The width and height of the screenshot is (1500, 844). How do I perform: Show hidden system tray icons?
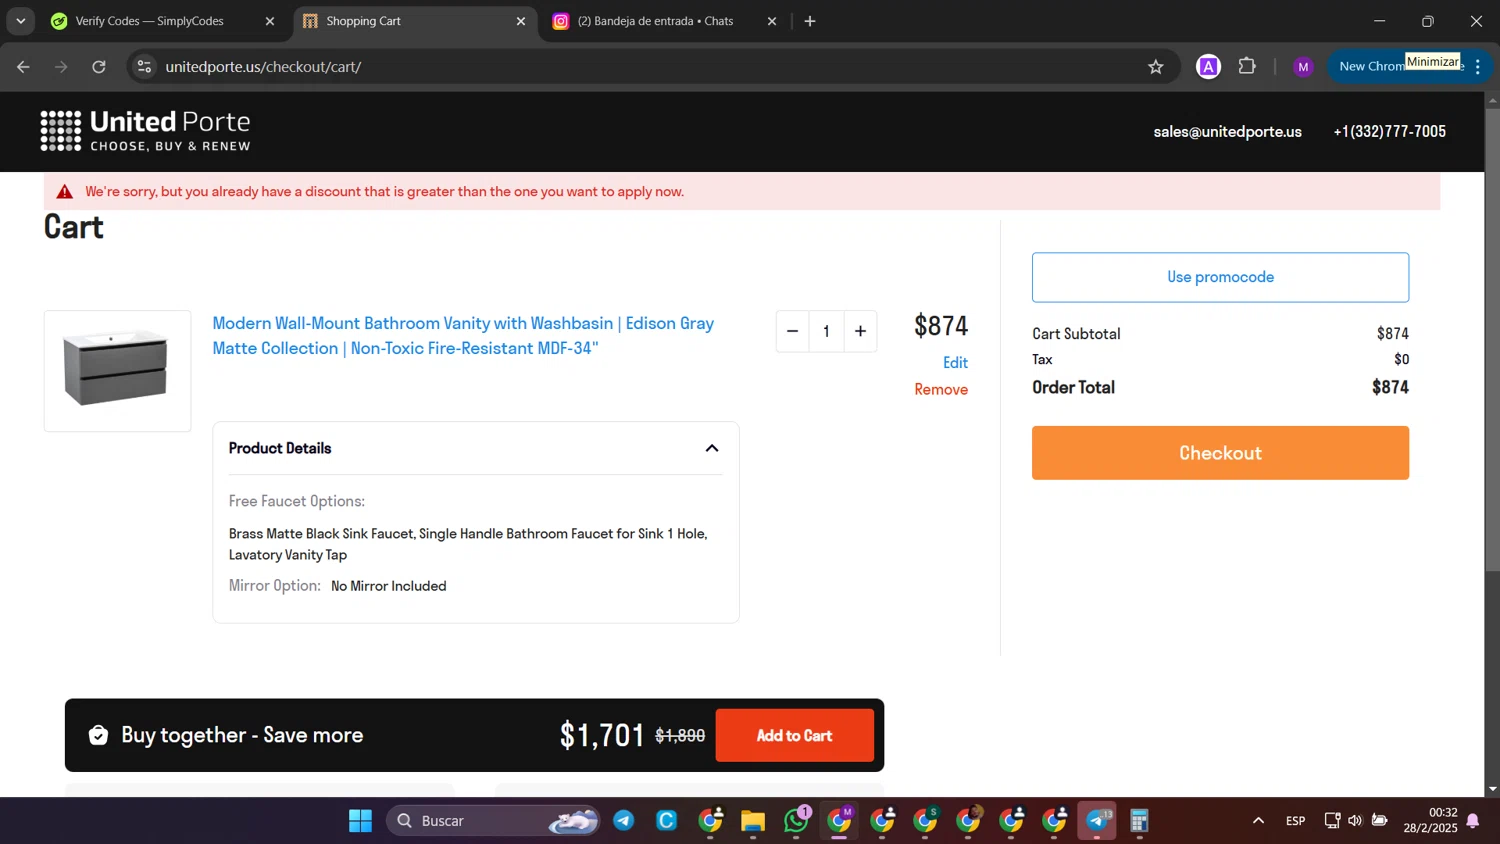[x=1258, y=821]
